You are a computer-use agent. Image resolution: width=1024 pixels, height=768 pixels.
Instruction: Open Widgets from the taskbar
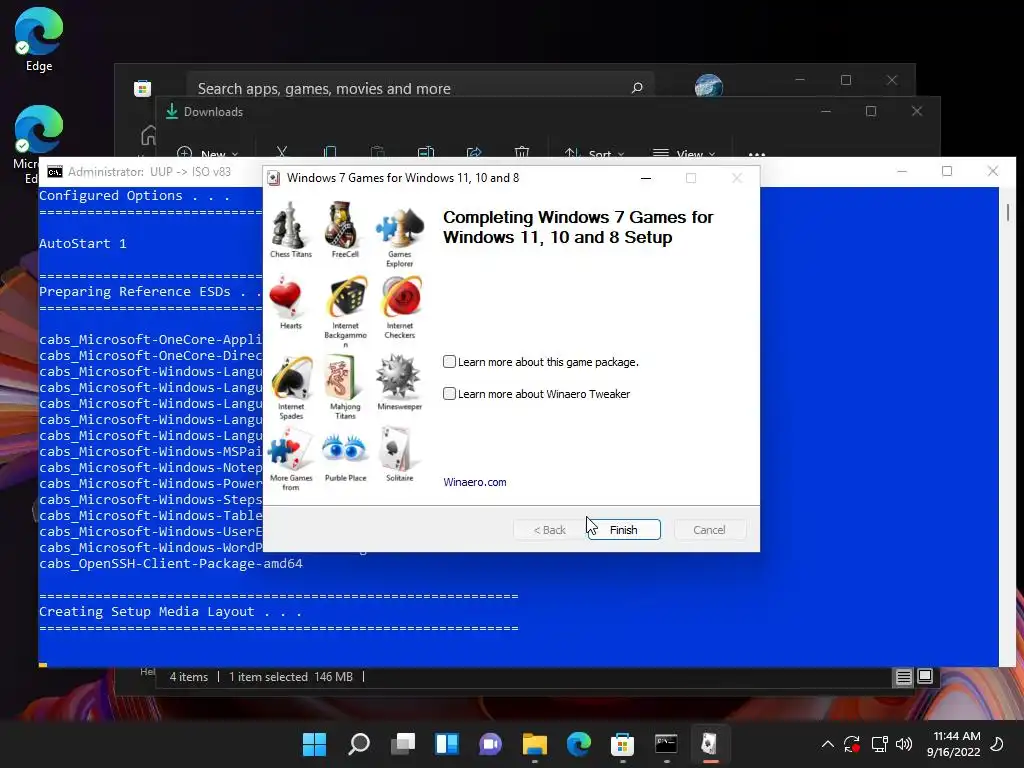[x=447, y=744]
